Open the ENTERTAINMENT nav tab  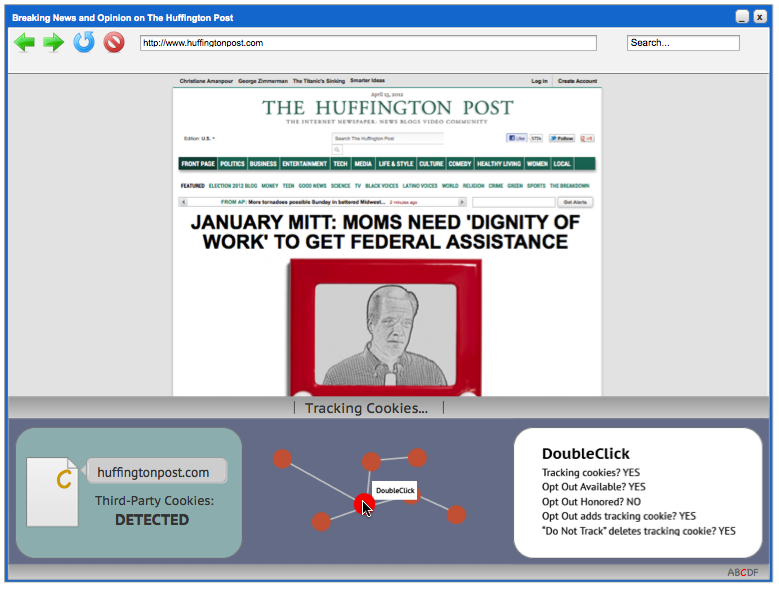[x=305, y=164]
